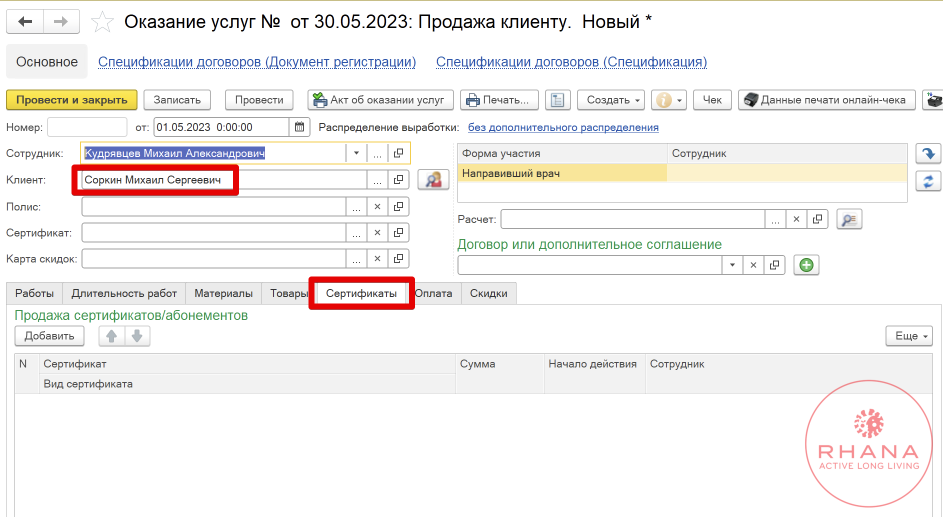This screenshot has width=943, height=517.
Task: Switch to the Материалы tab
Action: (x=223, y=293)
